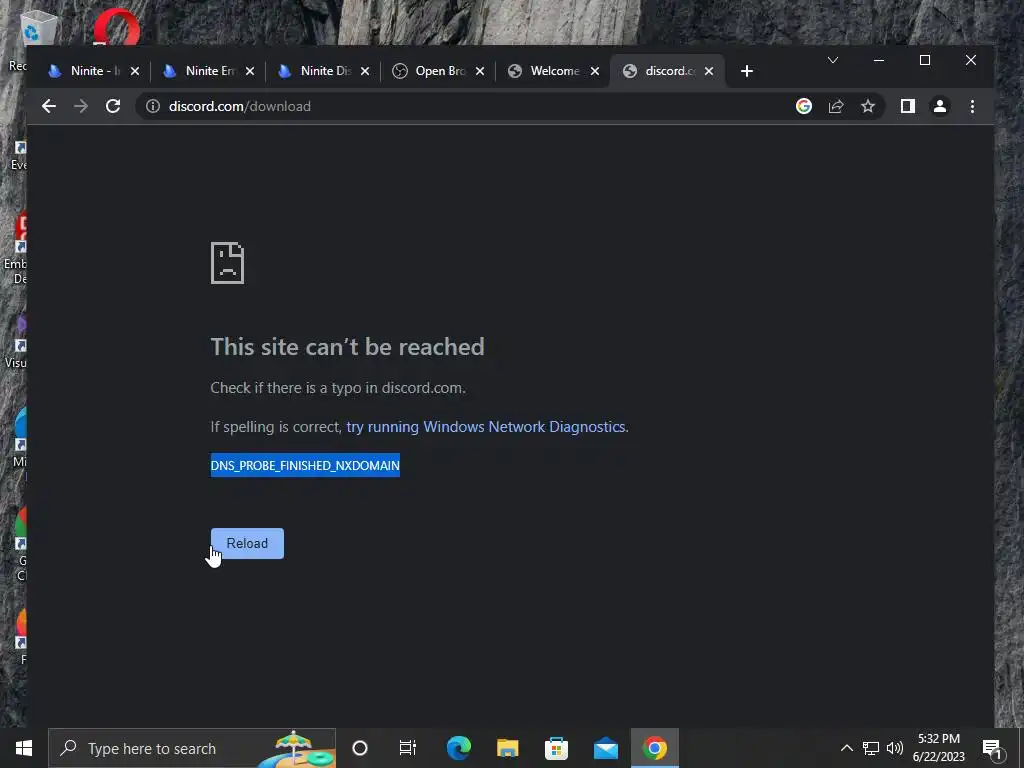Click 'Check if there is a typo' text

tap(338, 388)
